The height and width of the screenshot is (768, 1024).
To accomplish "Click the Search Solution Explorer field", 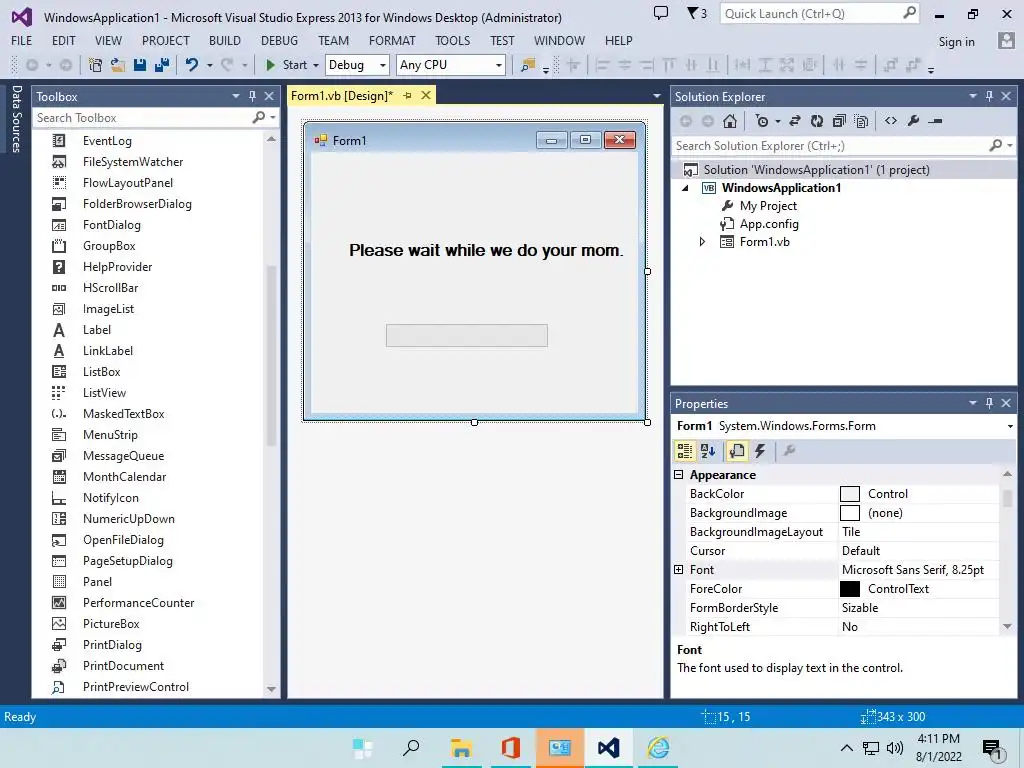I will coord(829,146).
